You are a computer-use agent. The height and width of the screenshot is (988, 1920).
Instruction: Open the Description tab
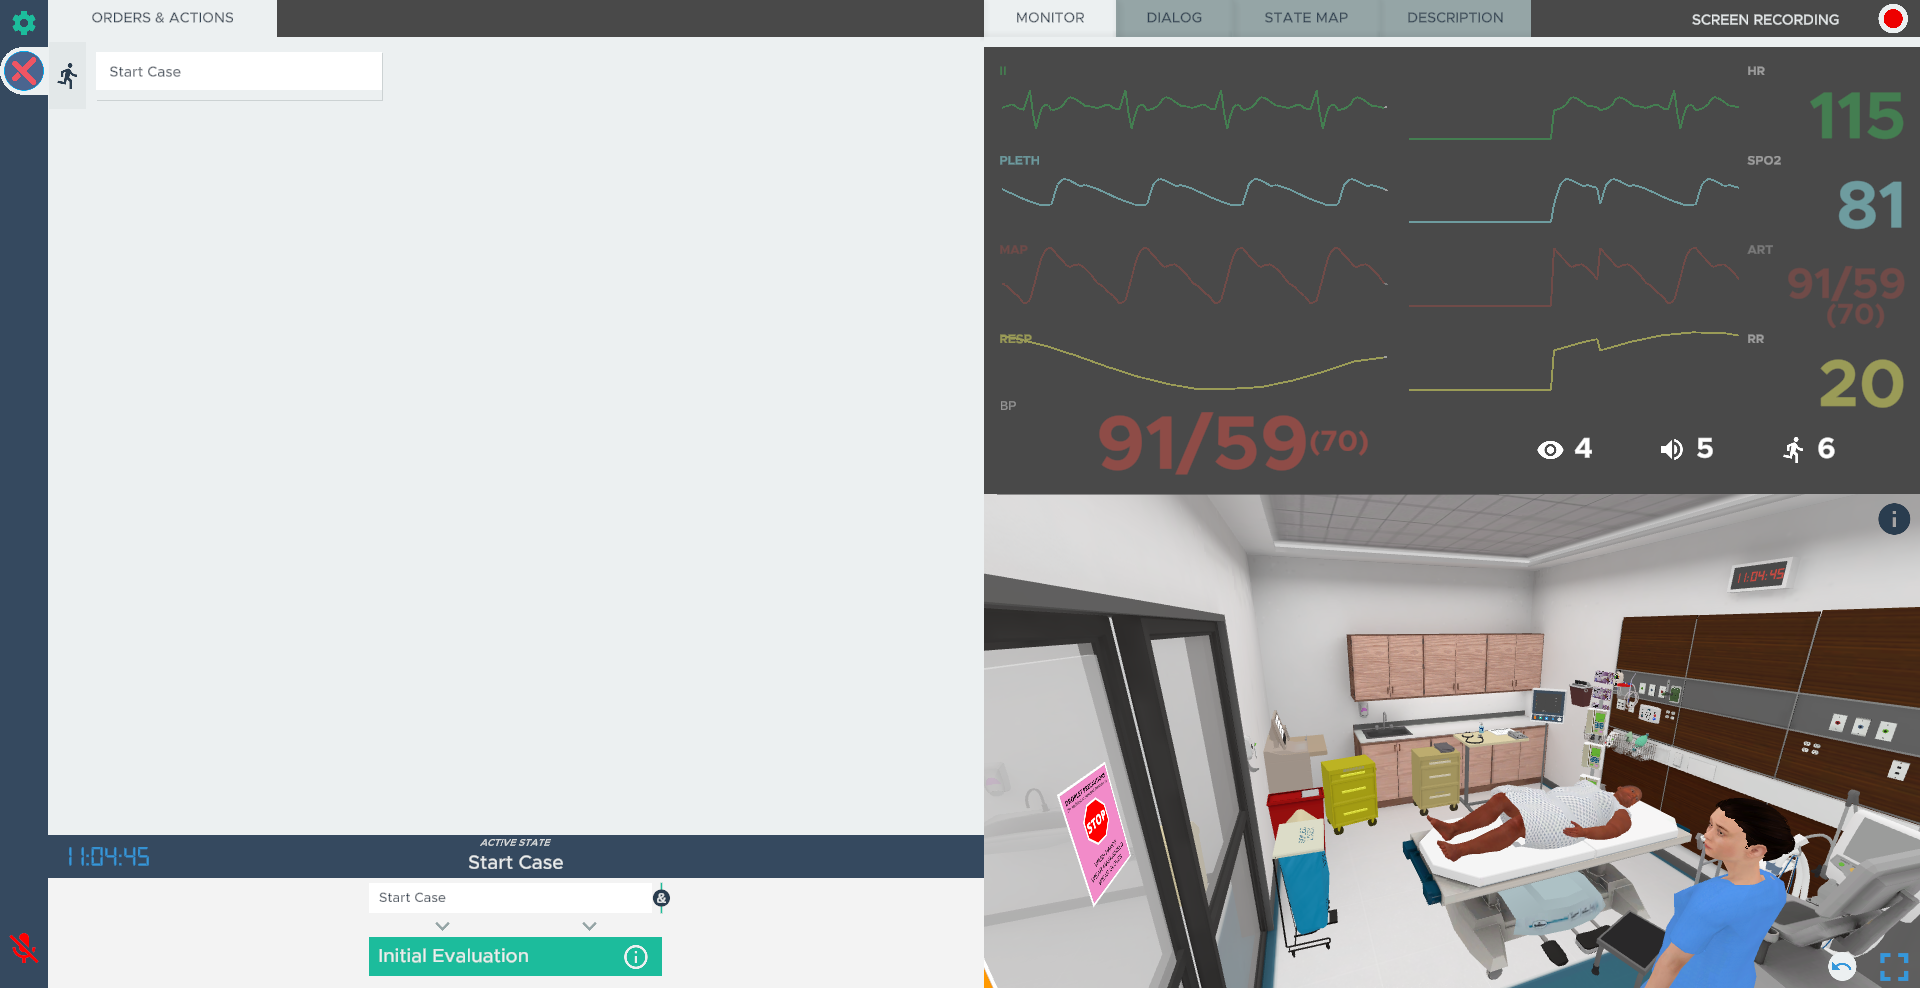click(x=1454, y=18)
